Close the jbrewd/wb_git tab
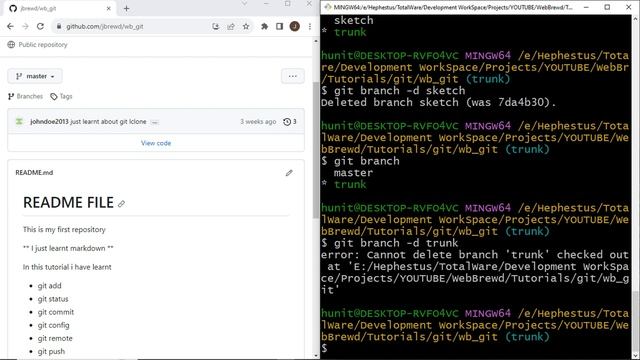This screenshot has height=360, width=640. 109,8
